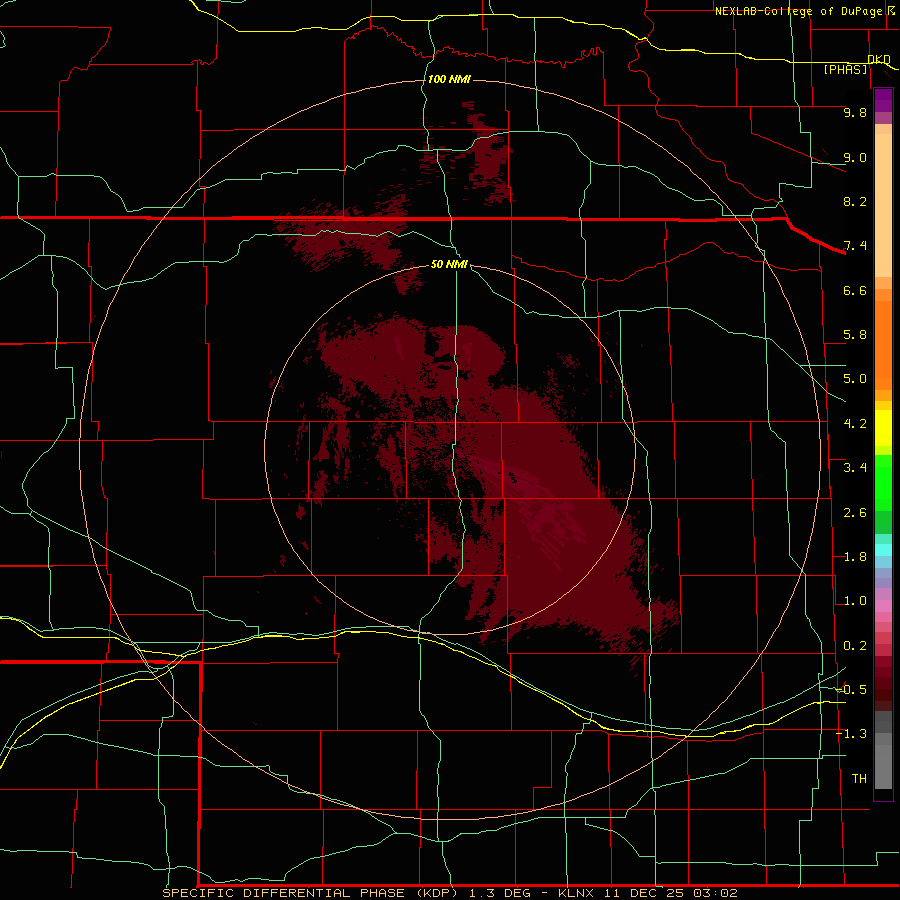Pick the cyan segment of the color bar

pos(883,550)
